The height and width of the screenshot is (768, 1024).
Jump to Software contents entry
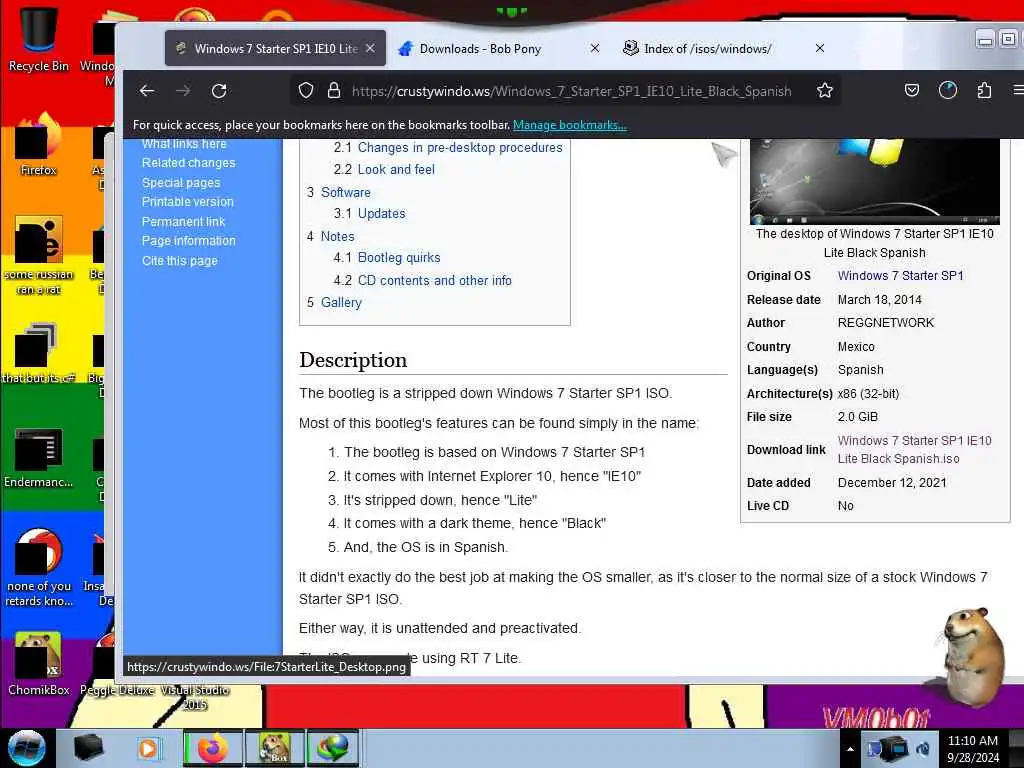[x=345, y=192]
